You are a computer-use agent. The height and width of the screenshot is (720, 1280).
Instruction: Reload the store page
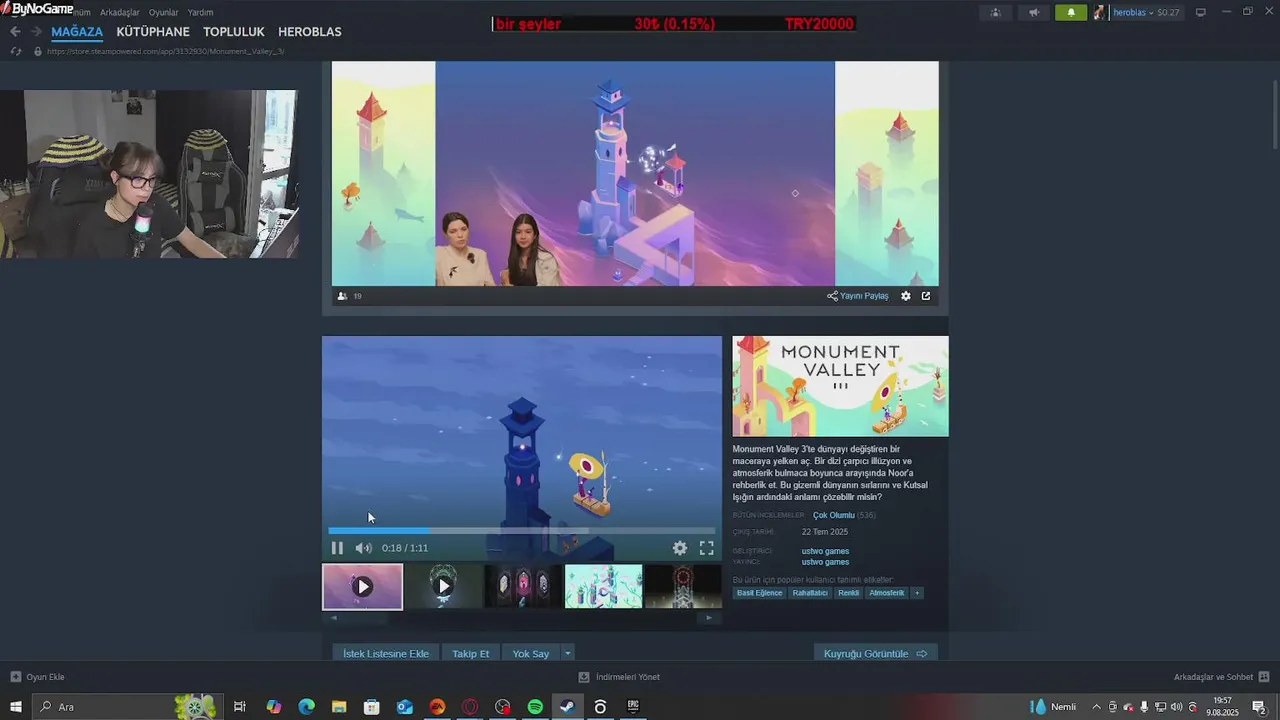[15, 51]
